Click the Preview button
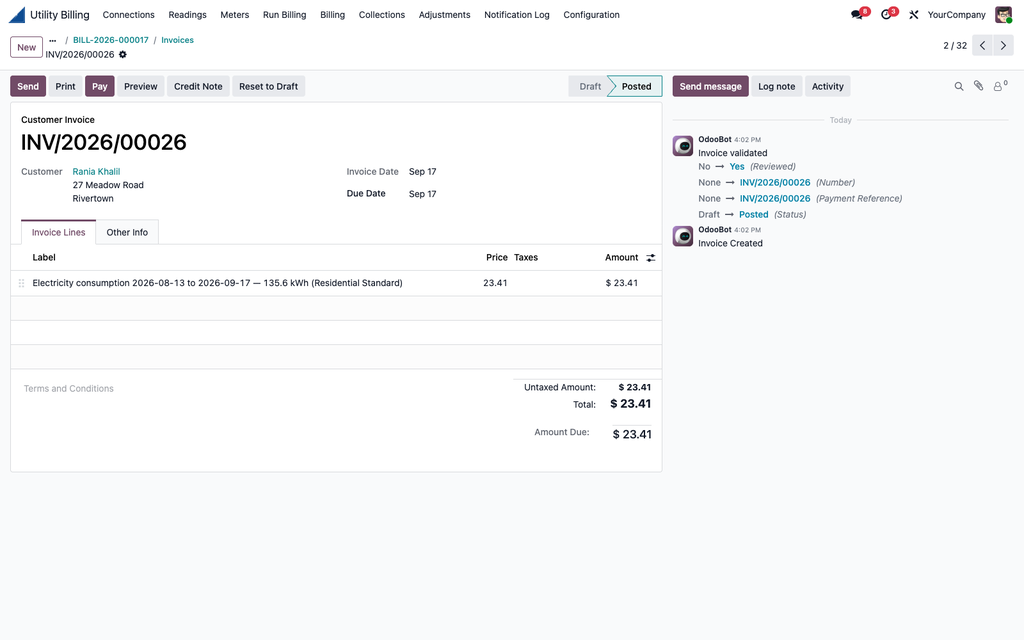The image size is (1024, 640). click(140, 86)
